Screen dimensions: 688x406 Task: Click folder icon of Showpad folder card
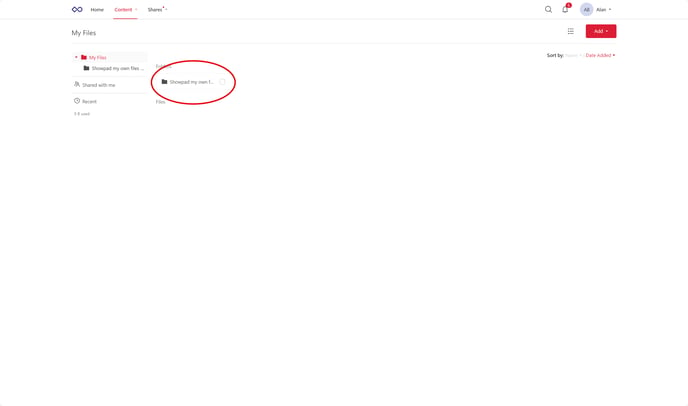(165, 82)
